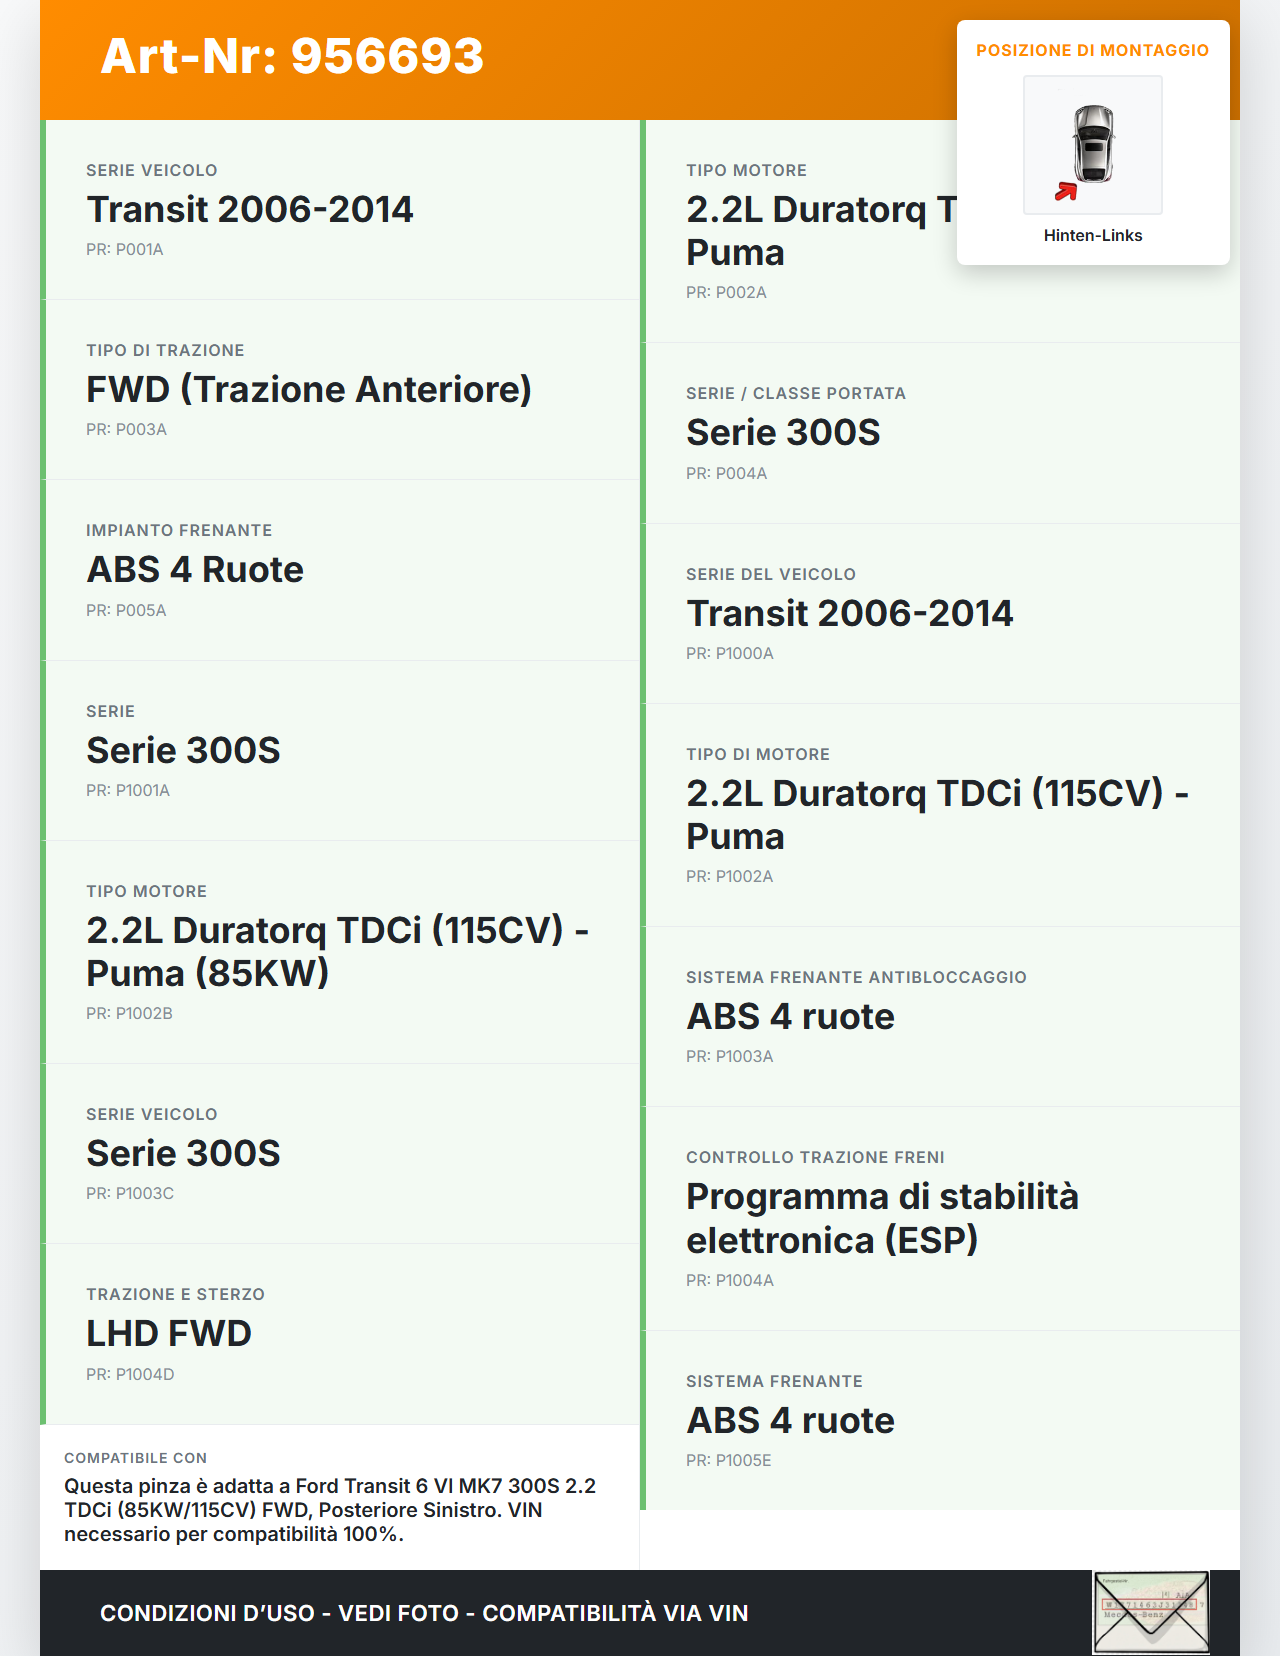
Task: Click the car mounting position diagram
Action: [1092, 144]
